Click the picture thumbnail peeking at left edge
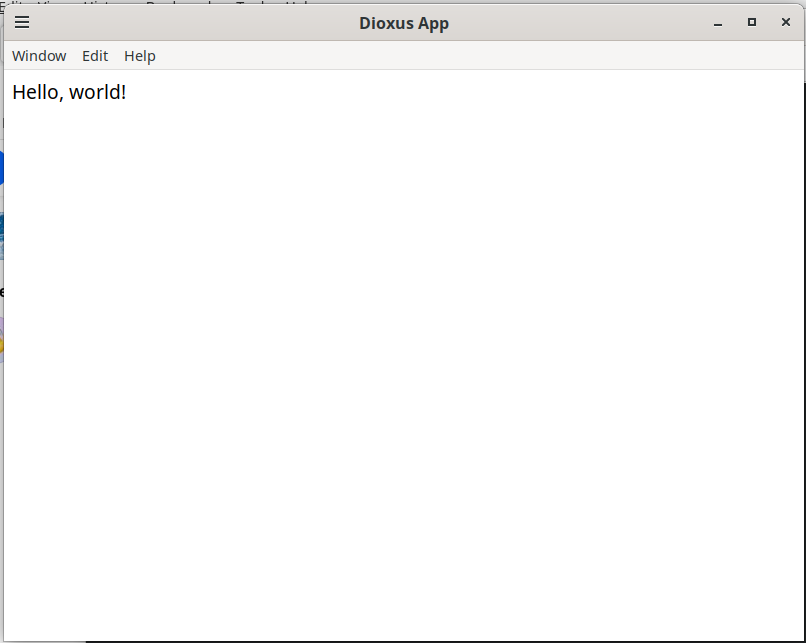 click(1, 236)
